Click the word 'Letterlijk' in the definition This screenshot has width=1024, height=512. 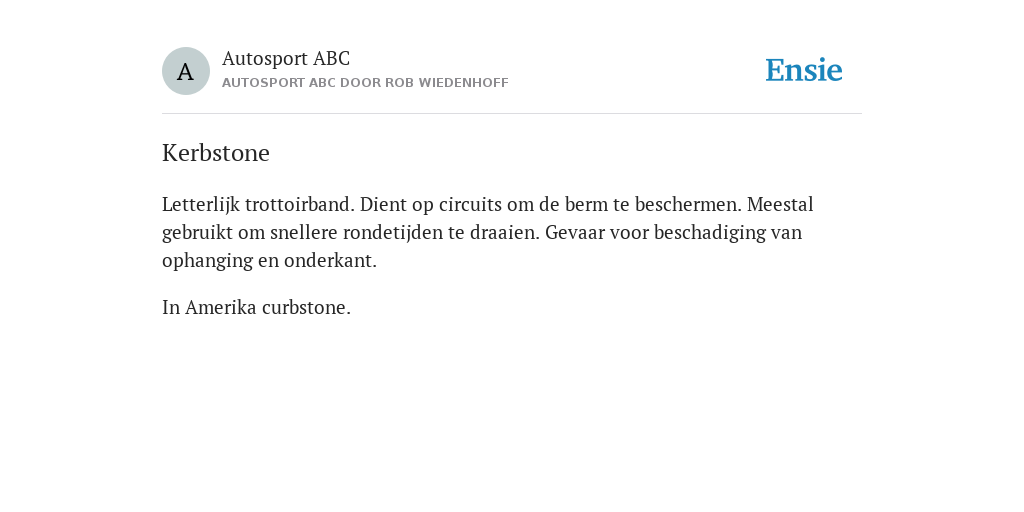(200, 204)
